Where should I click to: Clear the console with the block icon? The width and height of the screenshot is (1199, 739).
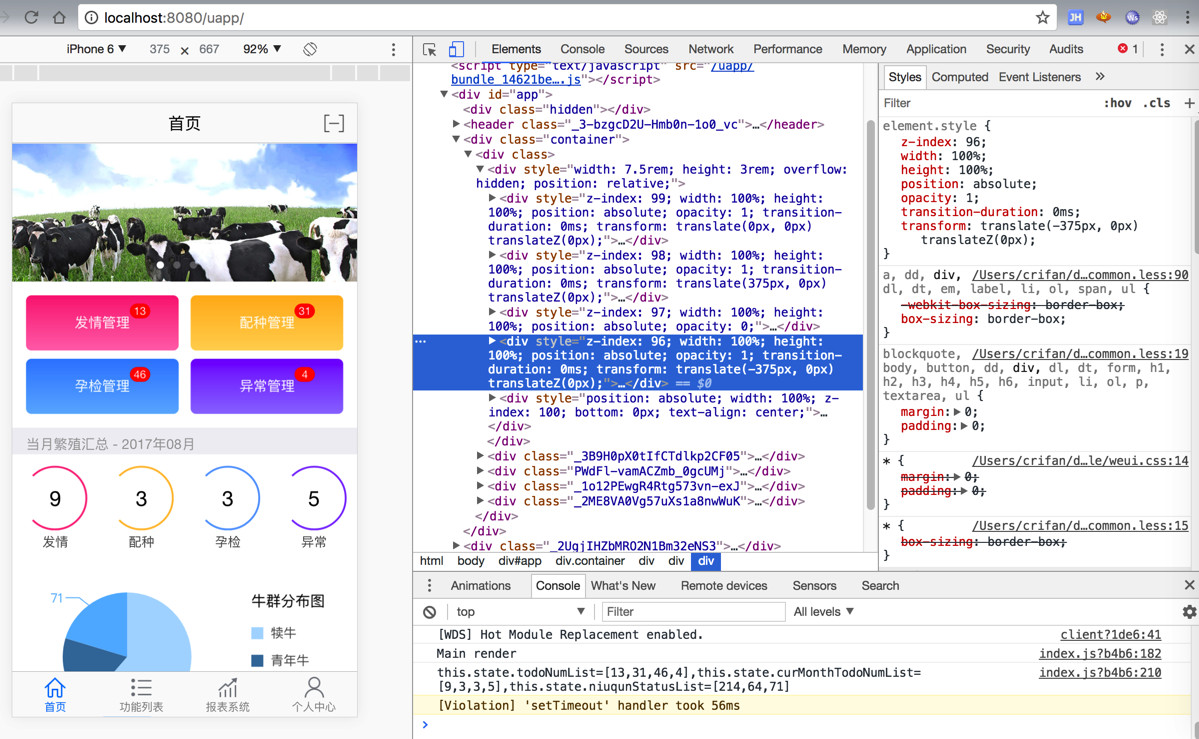(x=430, y=612)
